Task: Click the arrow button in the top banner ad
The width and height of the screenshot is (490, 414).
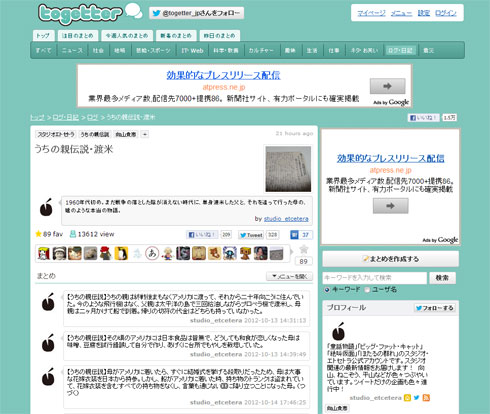Action: [387, 86]
